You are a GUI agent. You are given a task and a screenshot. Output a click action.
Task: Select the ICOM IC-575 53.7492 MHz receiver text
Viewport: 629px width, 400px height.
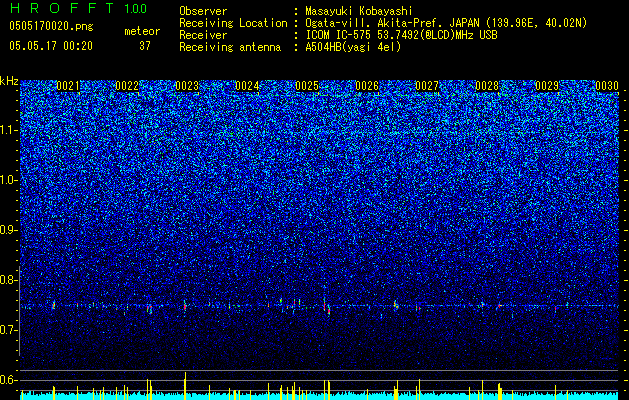pos(401,35)
